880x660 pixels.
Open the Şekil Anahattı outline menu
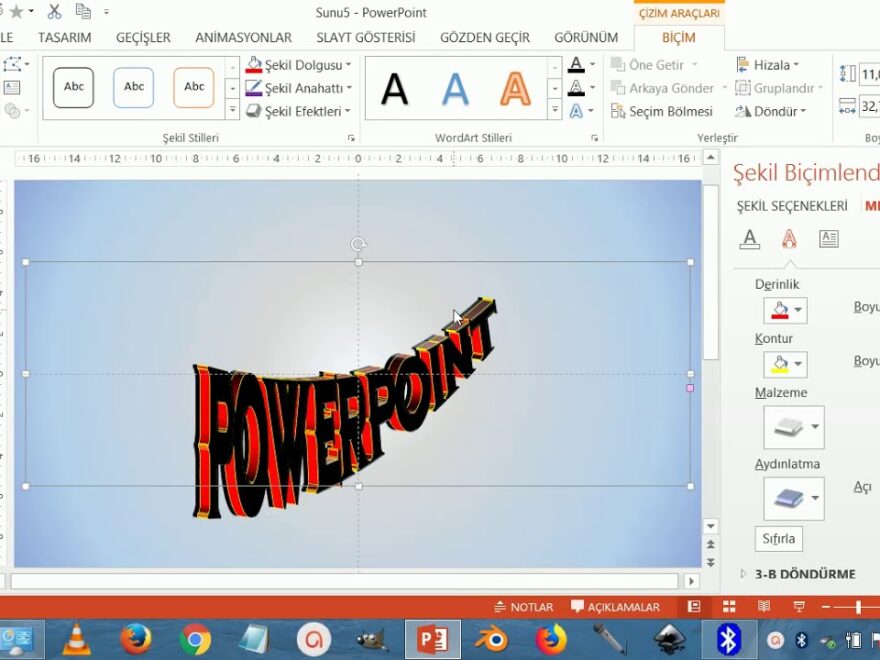[299, 88]
